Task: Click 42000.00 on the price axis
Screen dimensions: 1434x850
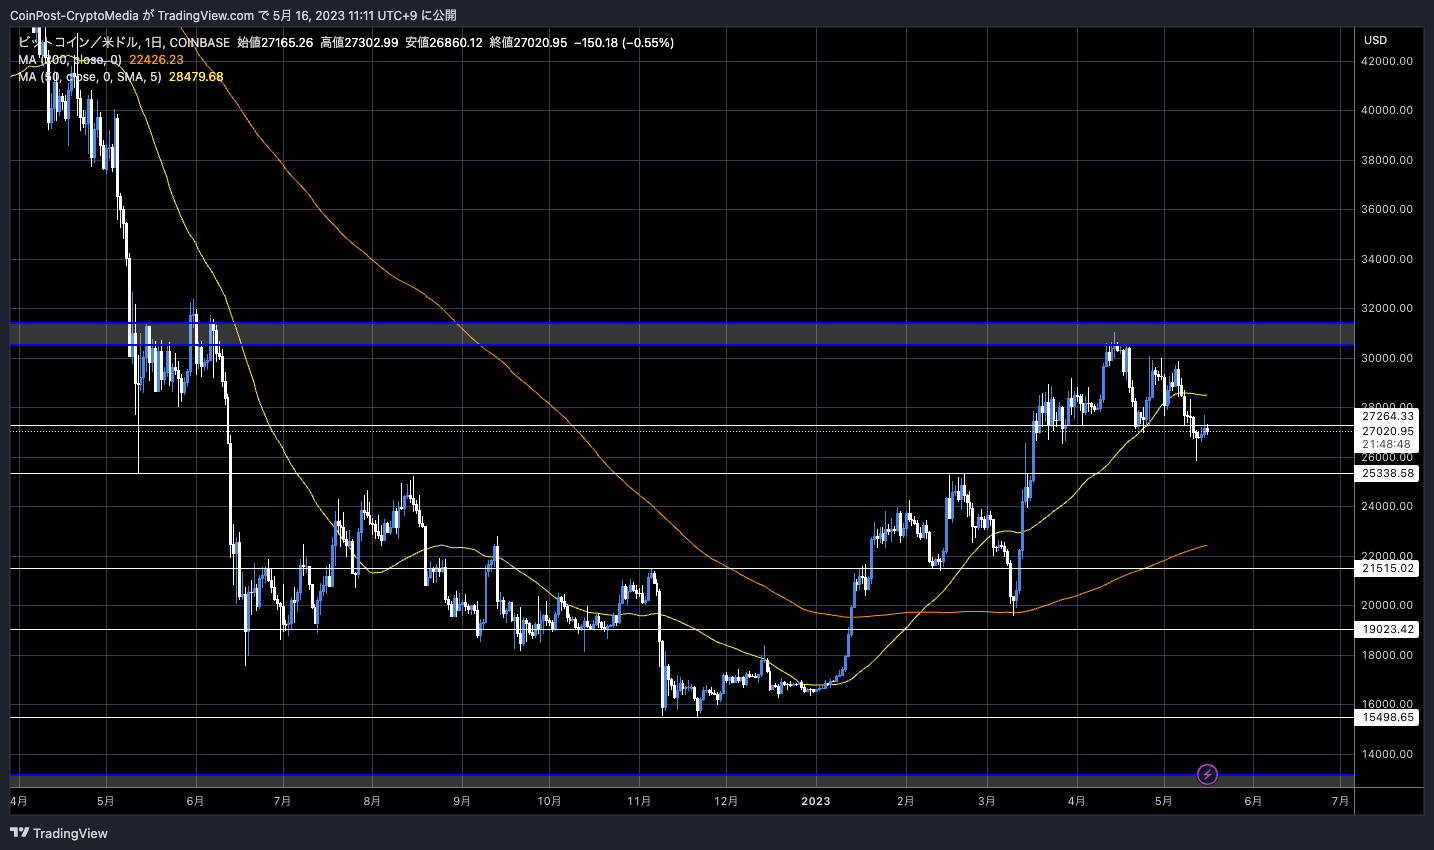Action: (1388, 61)
